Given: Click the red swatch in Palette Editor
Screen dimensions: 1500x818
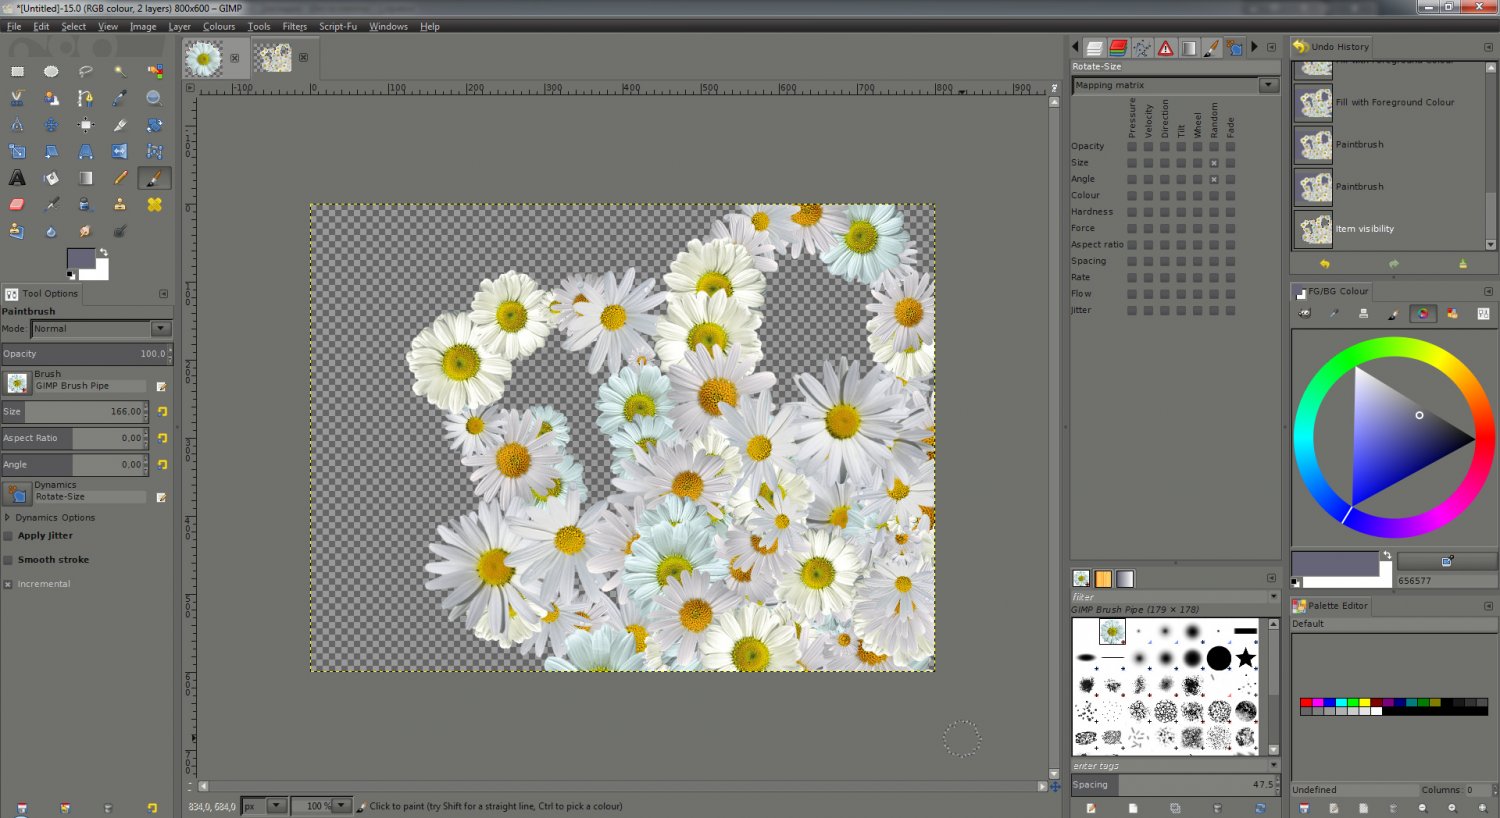Looking at the screenshot, I should 1306,703.
